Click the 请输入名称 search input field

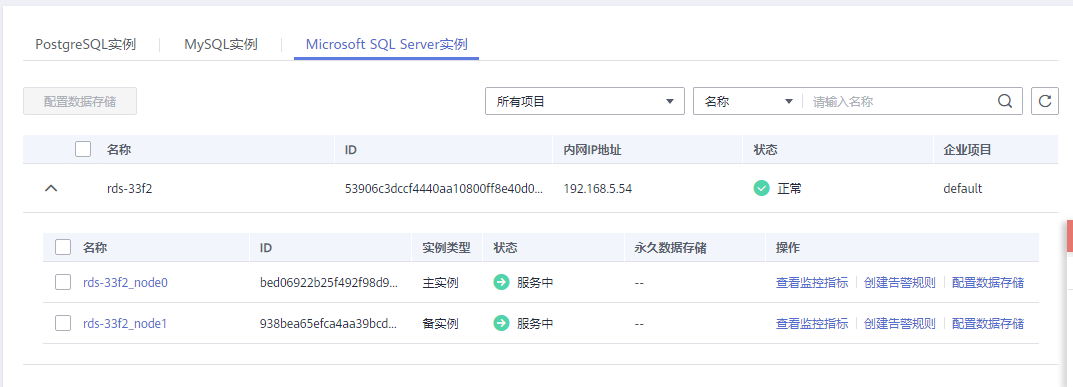pyautogui.click(x=899, y=101)
